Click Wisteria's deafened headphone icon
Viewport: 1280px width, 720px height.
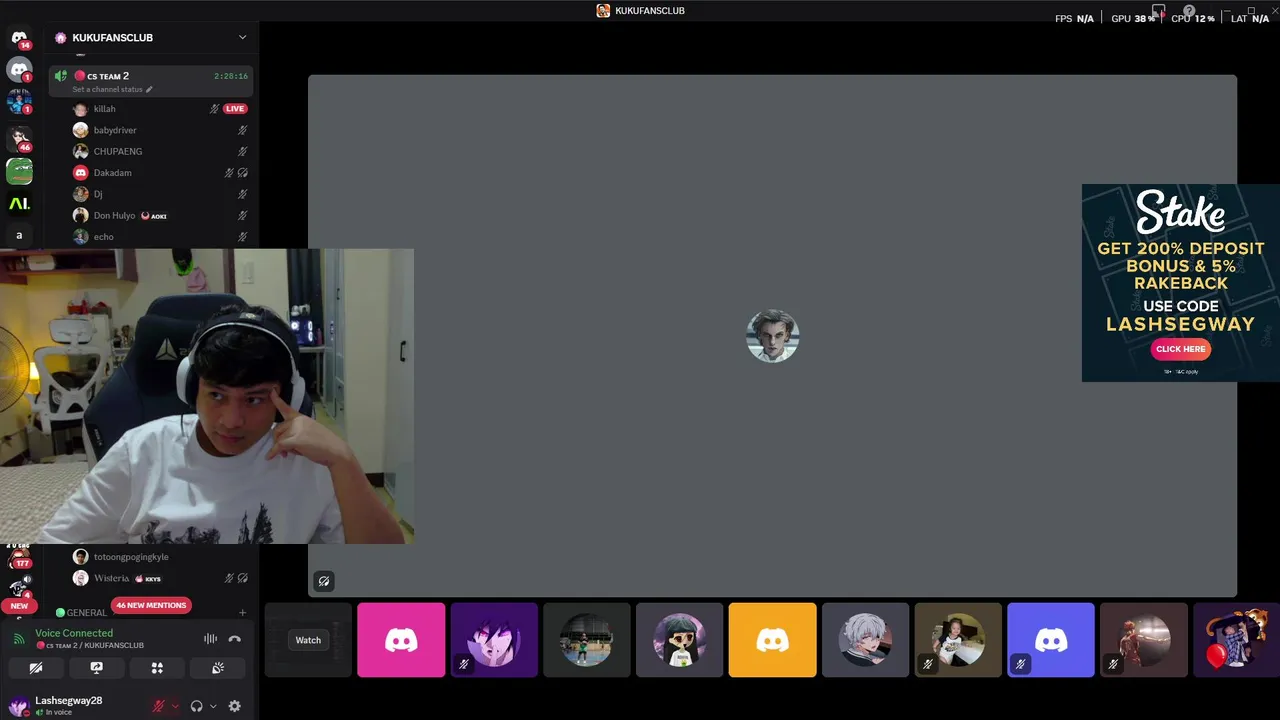coord(243,578)
